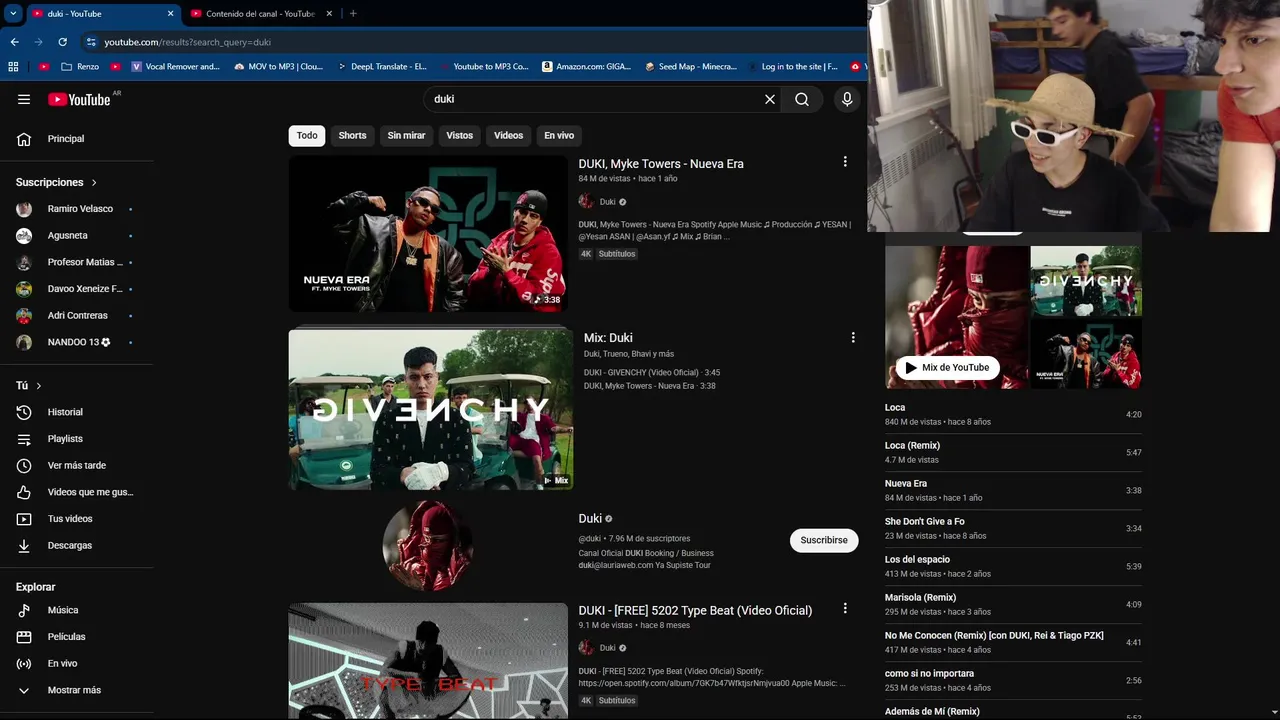Open the Duki channel avatar

(428, 545)
